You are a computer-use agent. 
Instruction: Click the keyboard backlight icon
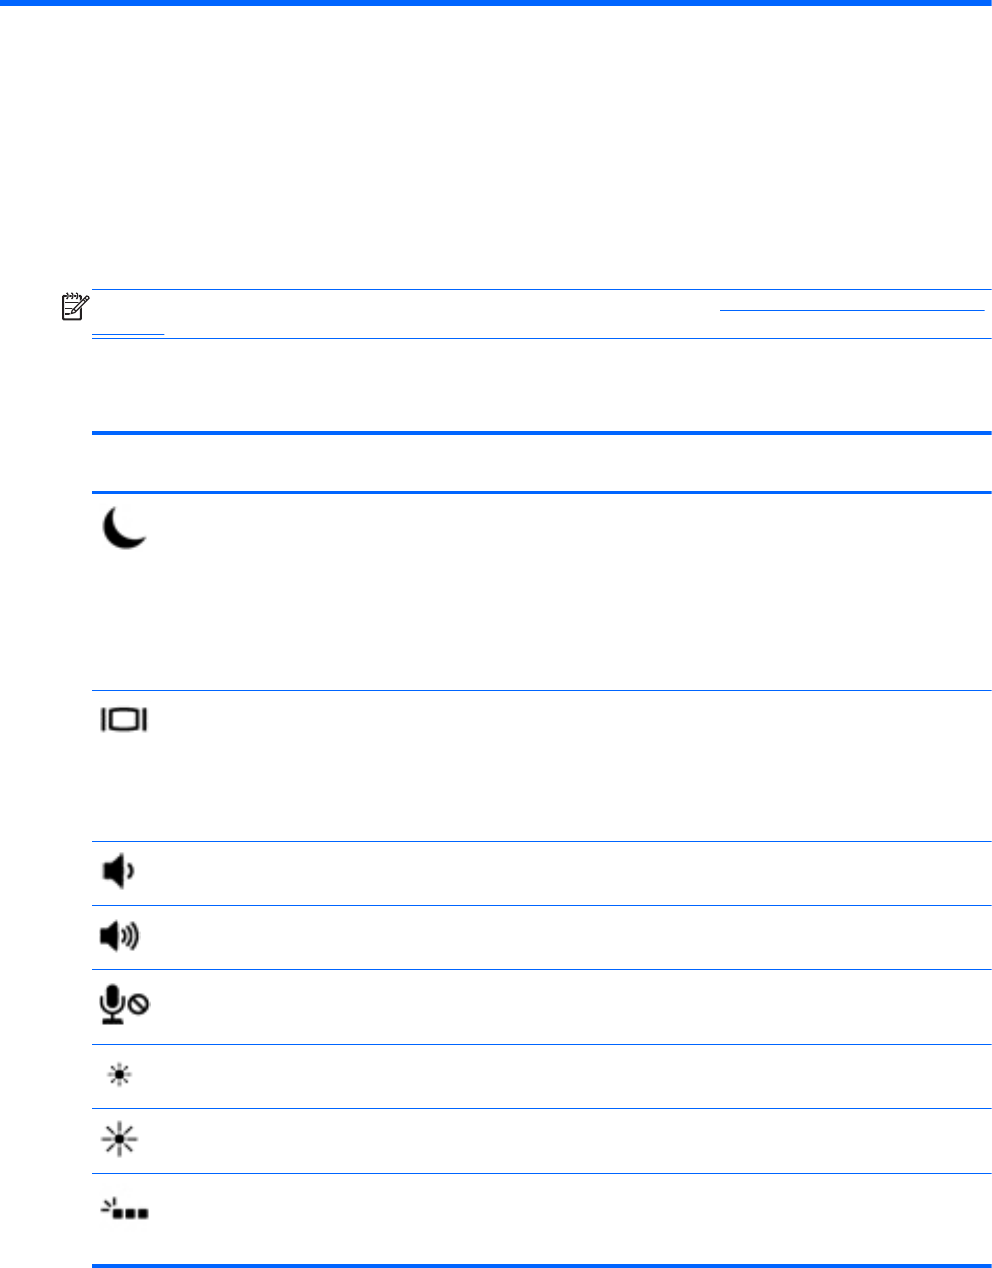tap(124, 1210)
